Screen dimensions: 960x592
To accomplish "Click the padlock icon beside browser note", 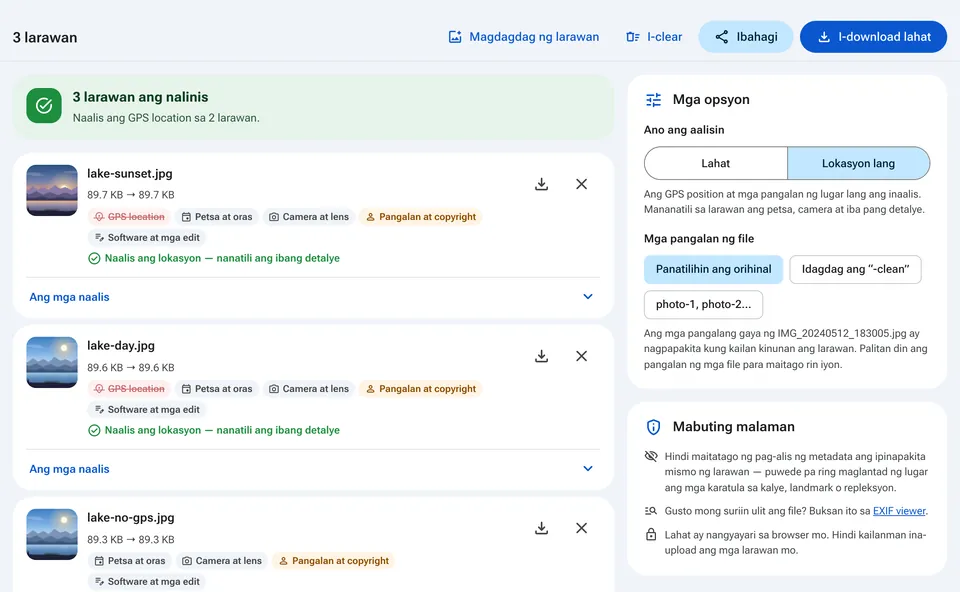I will (651, 534).
